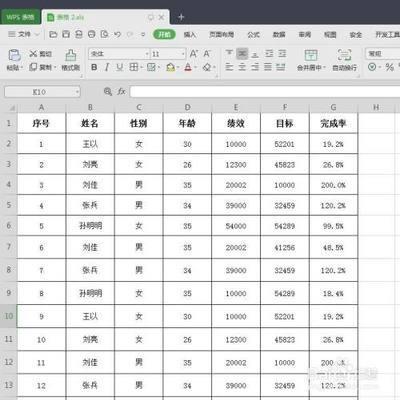
Task: Click the eraser clear formatting icon
Action: point(207,67)
